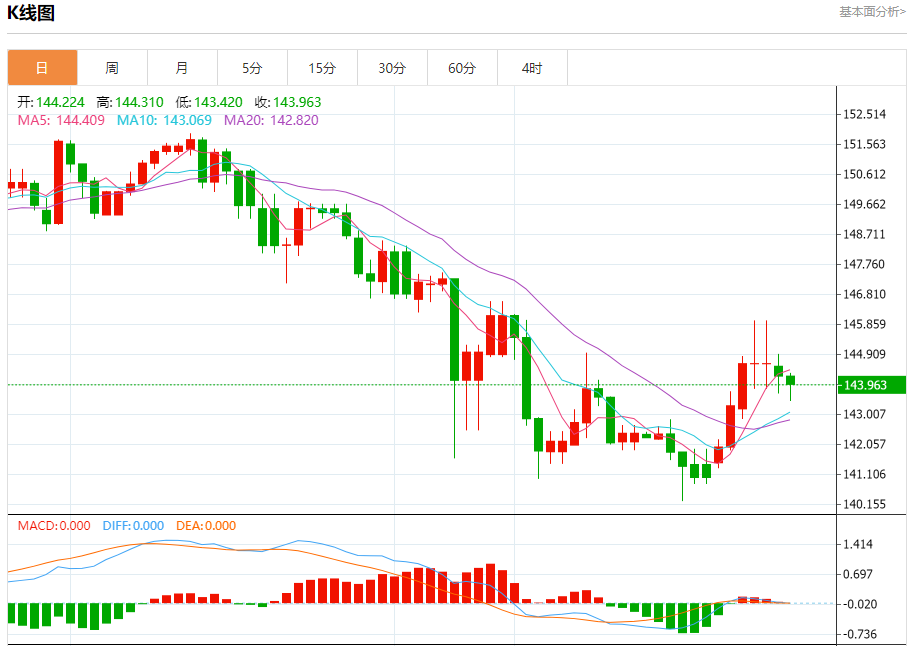Click the 143.007 price axis label
Screen dimensions: 916x646
(865, 414)
